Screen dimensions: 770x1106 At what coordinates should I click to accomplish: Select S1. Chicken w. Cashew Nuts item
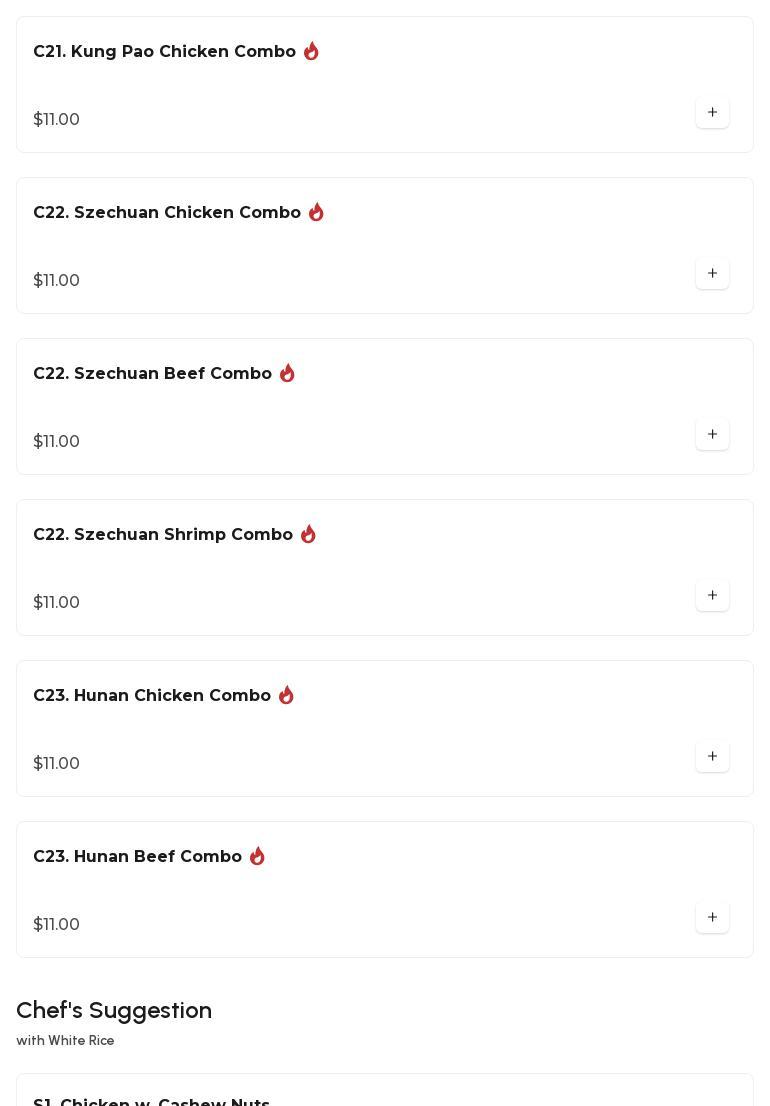(x=151, y=1100)
